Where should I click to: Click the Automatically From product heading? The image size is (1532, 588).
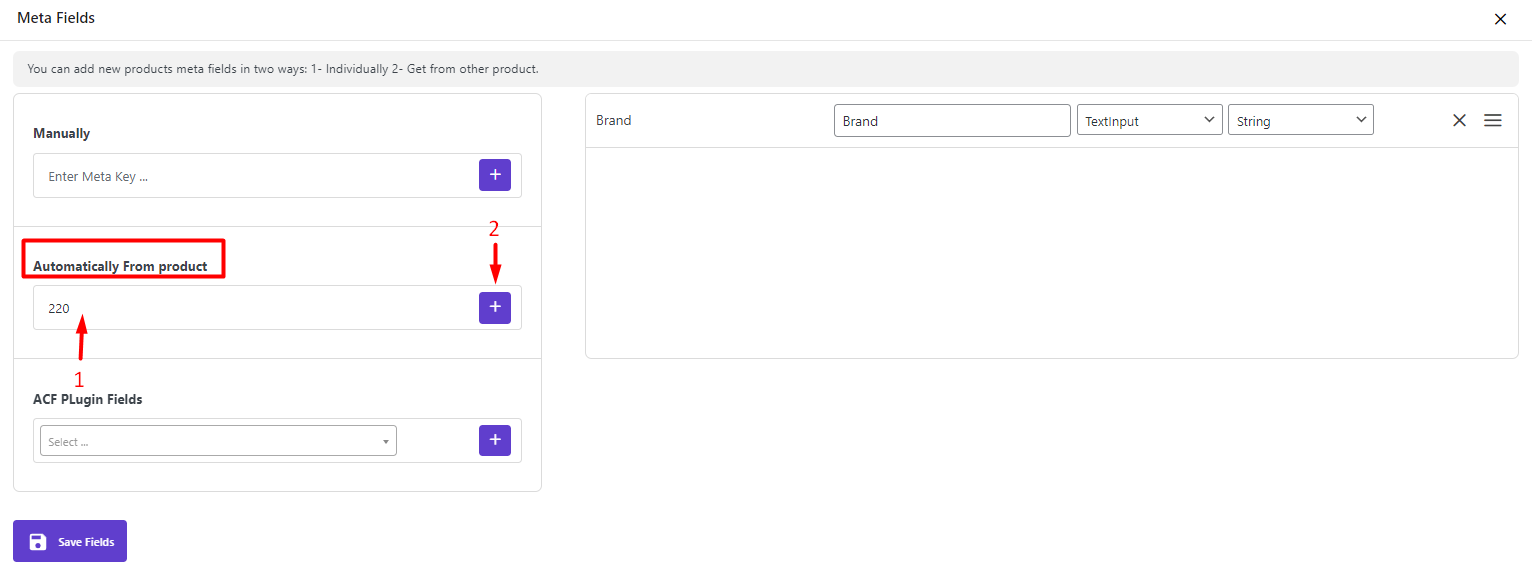(x=121, y=266)
